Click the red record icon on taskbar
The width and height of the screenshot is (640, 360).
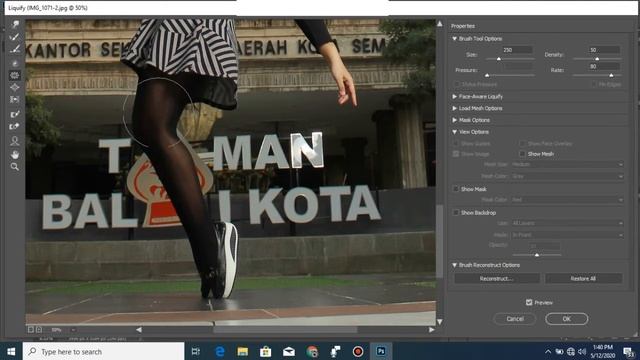(x=358, y=351)
